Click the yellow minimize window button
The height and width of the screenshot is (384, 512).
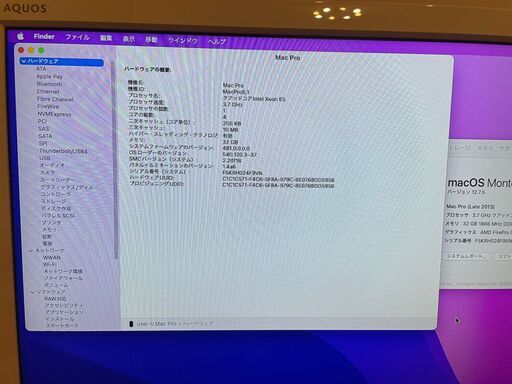(31, 50)
